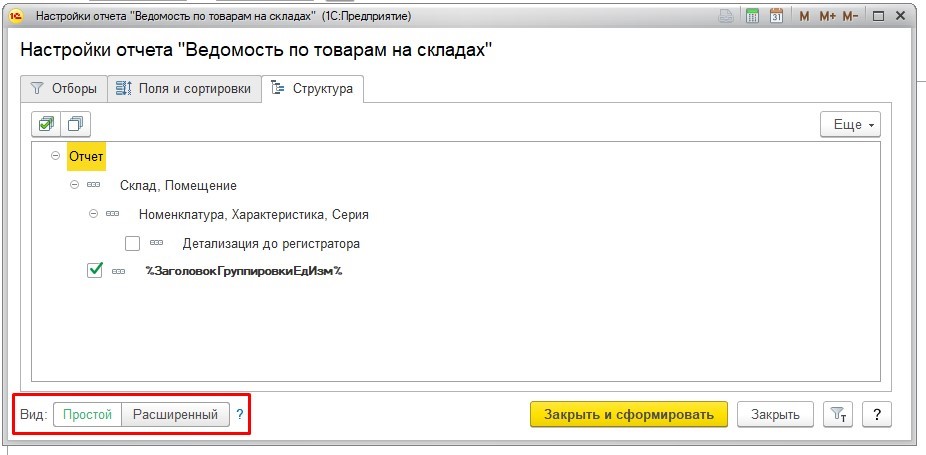This screenshot has width=926, height=455.
Task: Enable the Детализация до регистратора checkbox
Action: click(132, 243)
